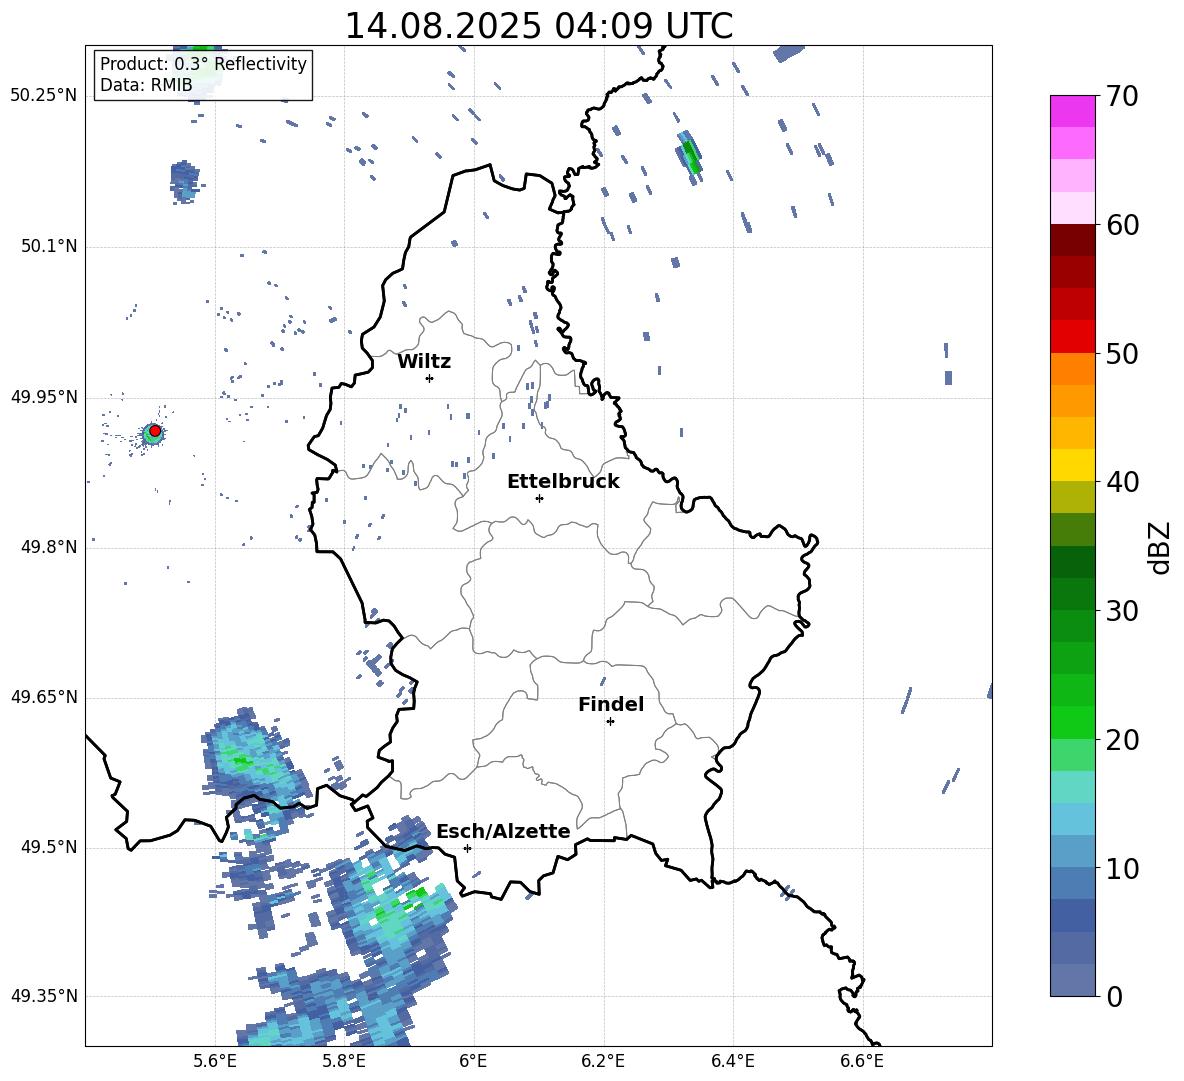This screenshot has width=1184, height=1081.
Task: Click the 49.35°N latitude label
Action: click(44, 996)
